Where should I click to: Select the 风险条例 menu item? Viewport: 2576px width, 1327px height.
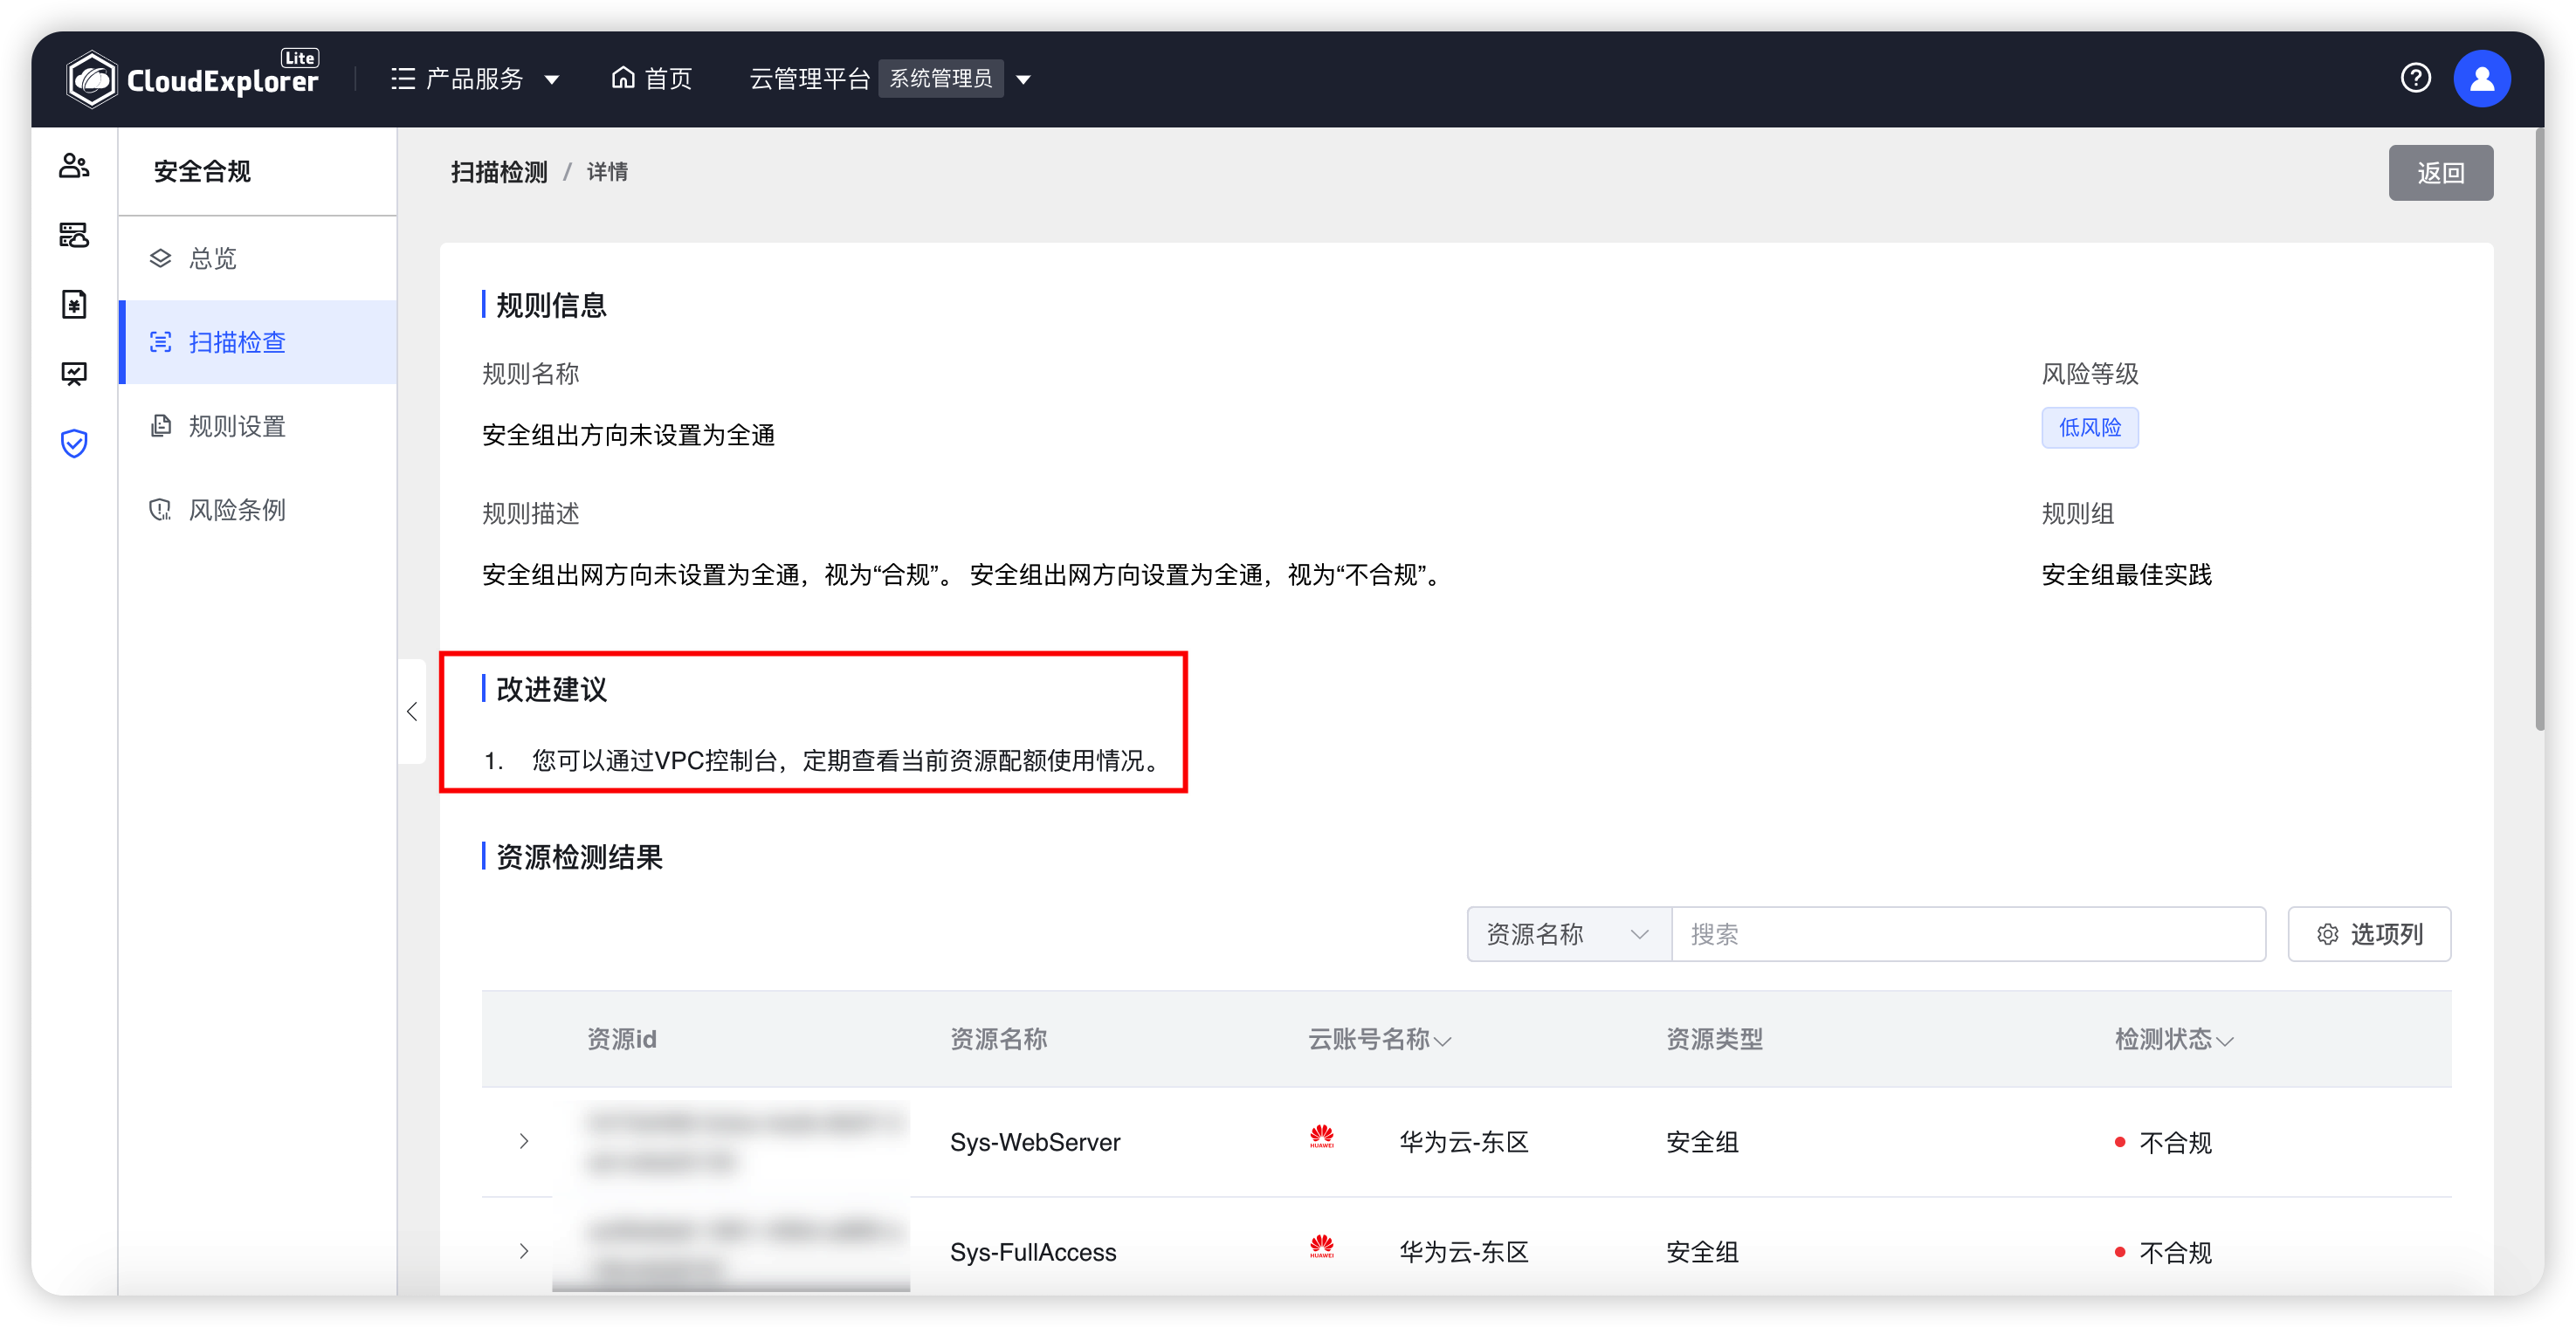[237, 509]
